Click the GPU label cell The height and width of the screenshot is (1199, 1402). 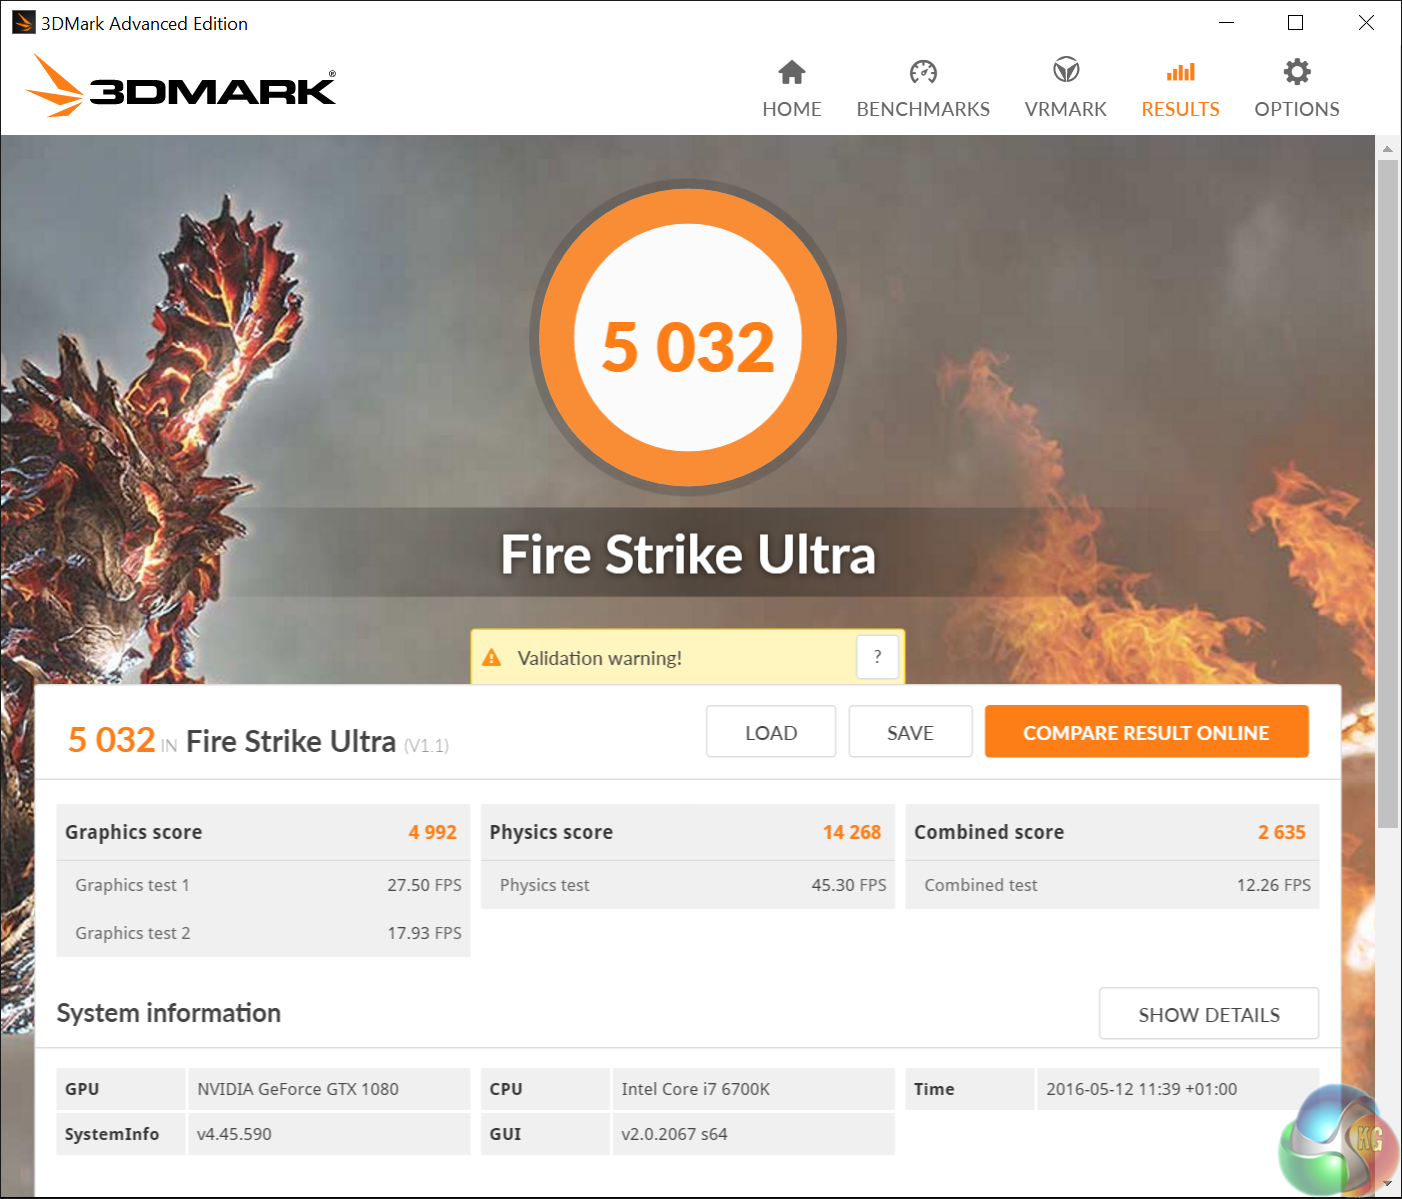point(121,1089)
